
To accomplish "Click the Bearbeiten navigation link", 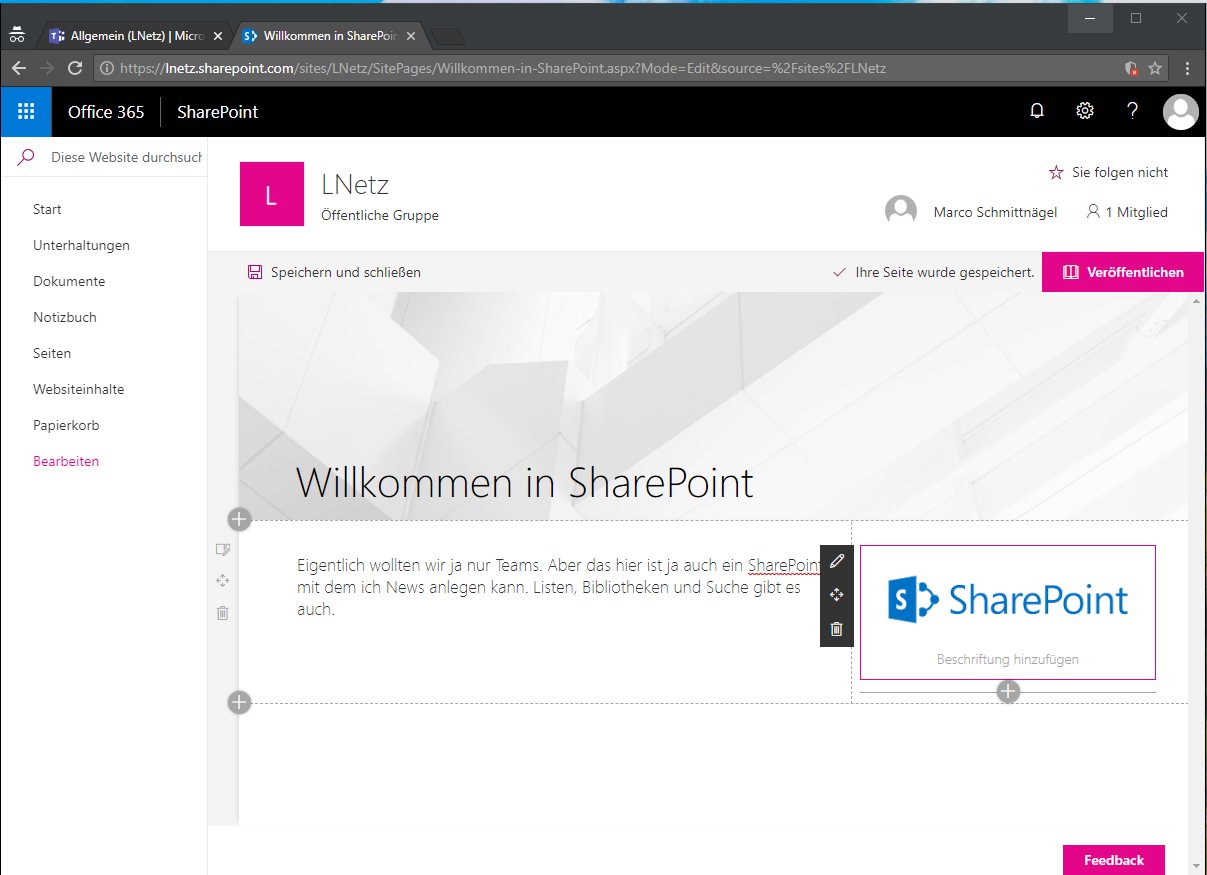I will 66,461.
